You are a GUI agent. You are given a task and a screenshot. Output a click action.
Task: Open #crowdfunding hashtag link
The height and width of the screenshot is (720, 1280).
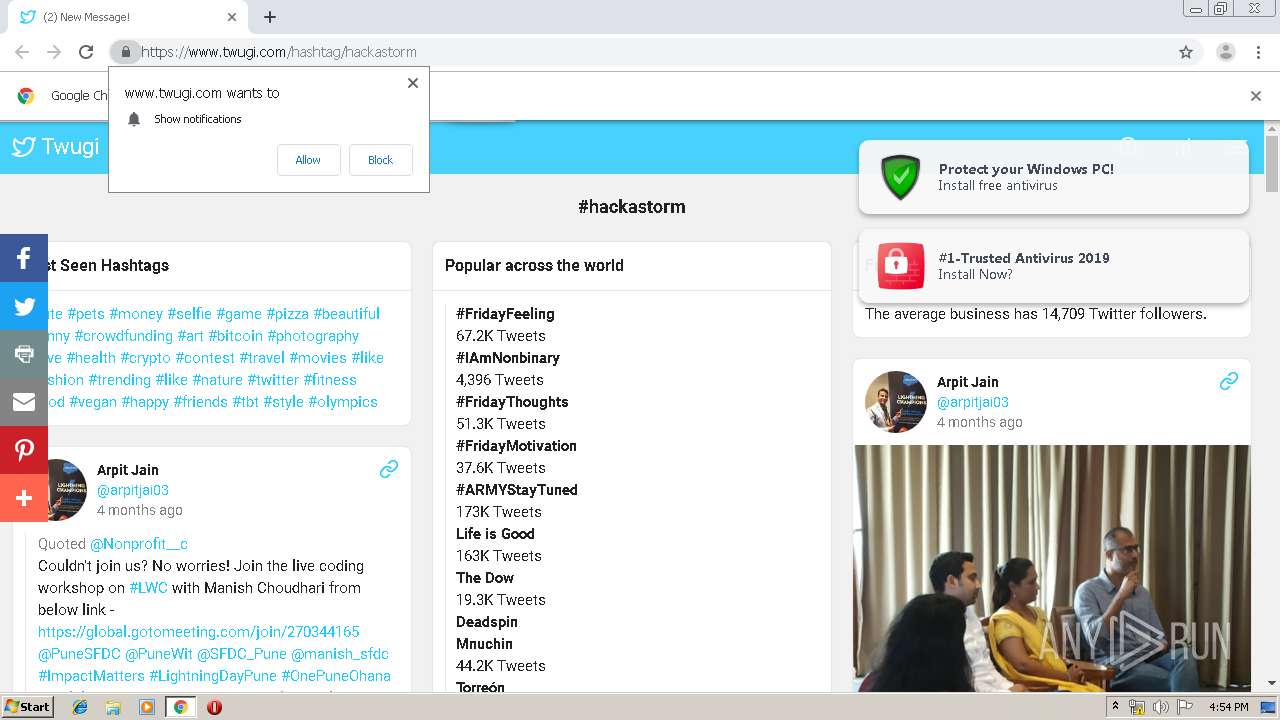tap(123, 336)
